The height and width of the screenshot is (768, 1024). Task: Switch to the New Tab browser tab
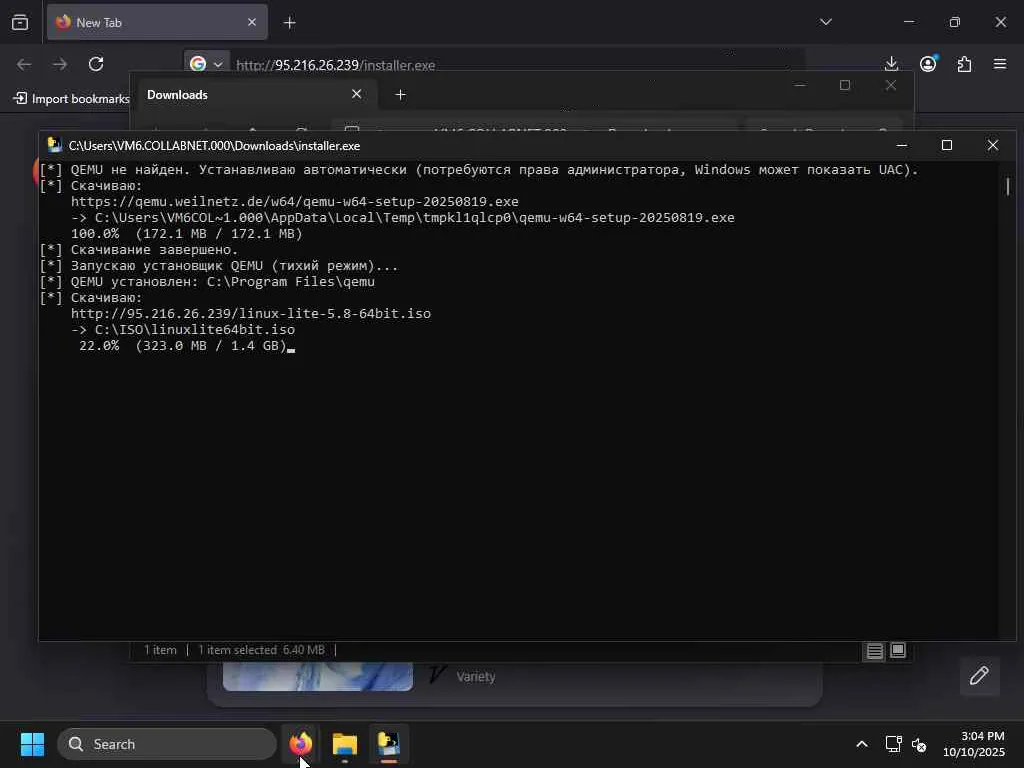[x=157, y=23]
